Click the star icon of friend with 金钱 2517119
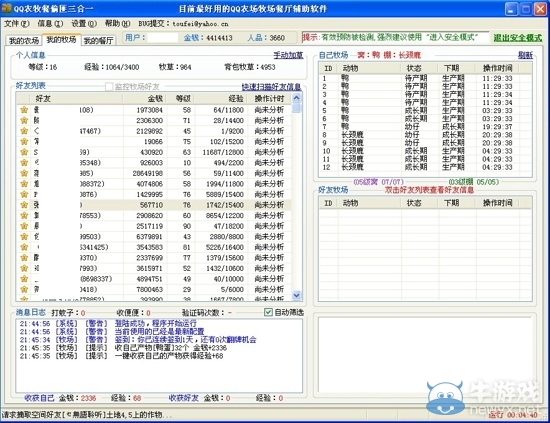Viewport: 550px width, 423px height. coord(24,226)
